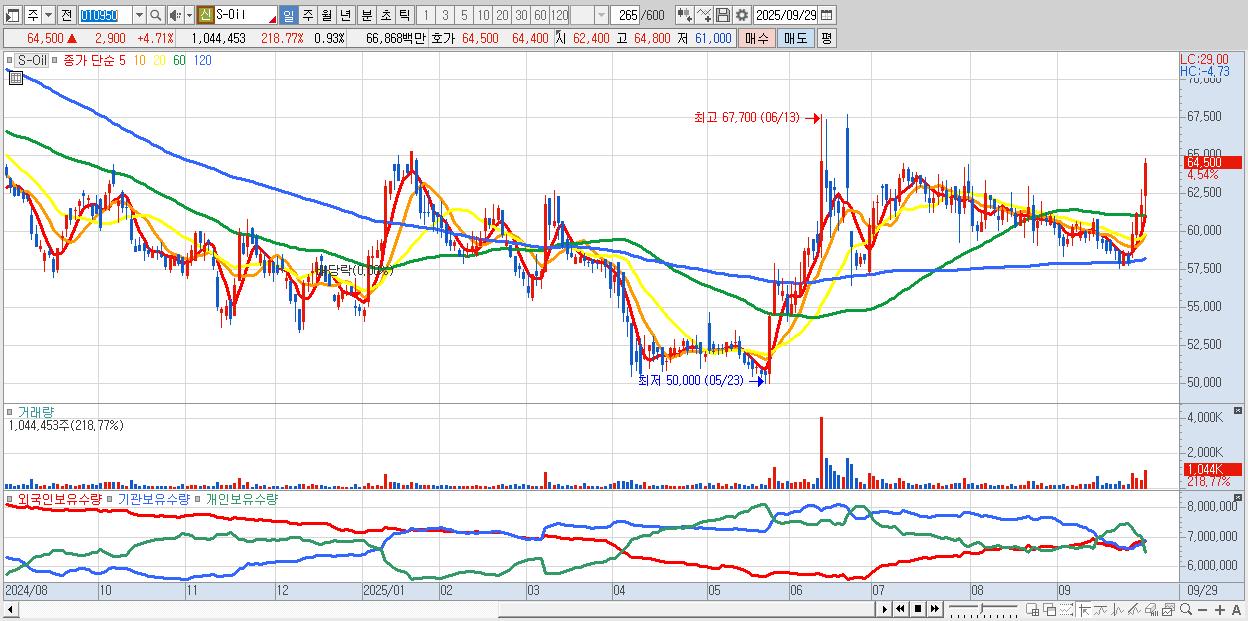
Task: Click the grid icon at chart top-left
Action: pos(14,76)
